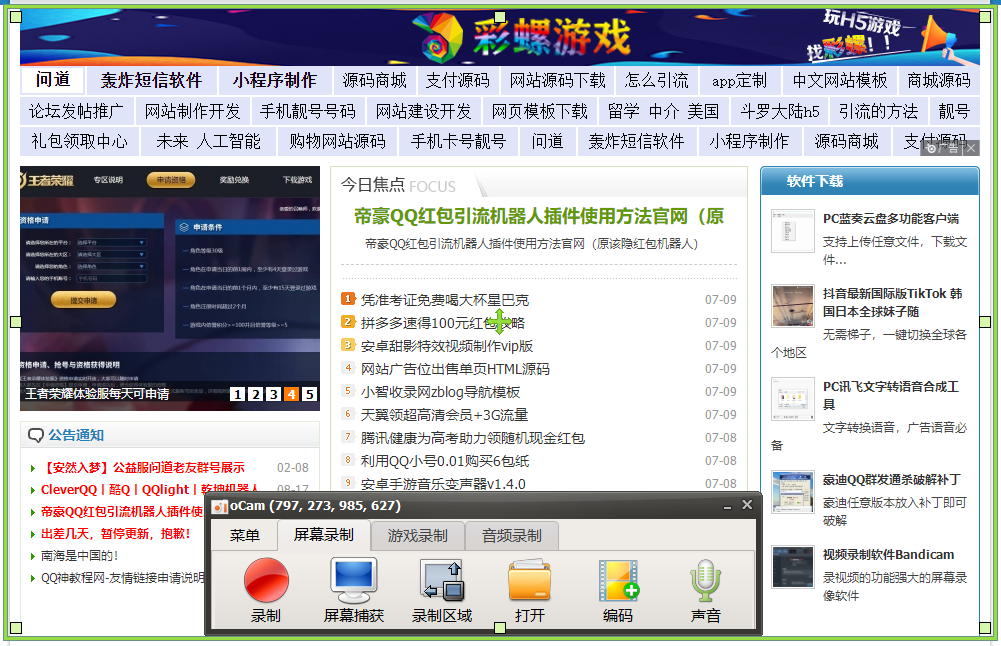The height and width of the screenshot is (646, 1001).
Task: Open the 论坛发帖推广 nav link
Action: click(x=77, y=112)
